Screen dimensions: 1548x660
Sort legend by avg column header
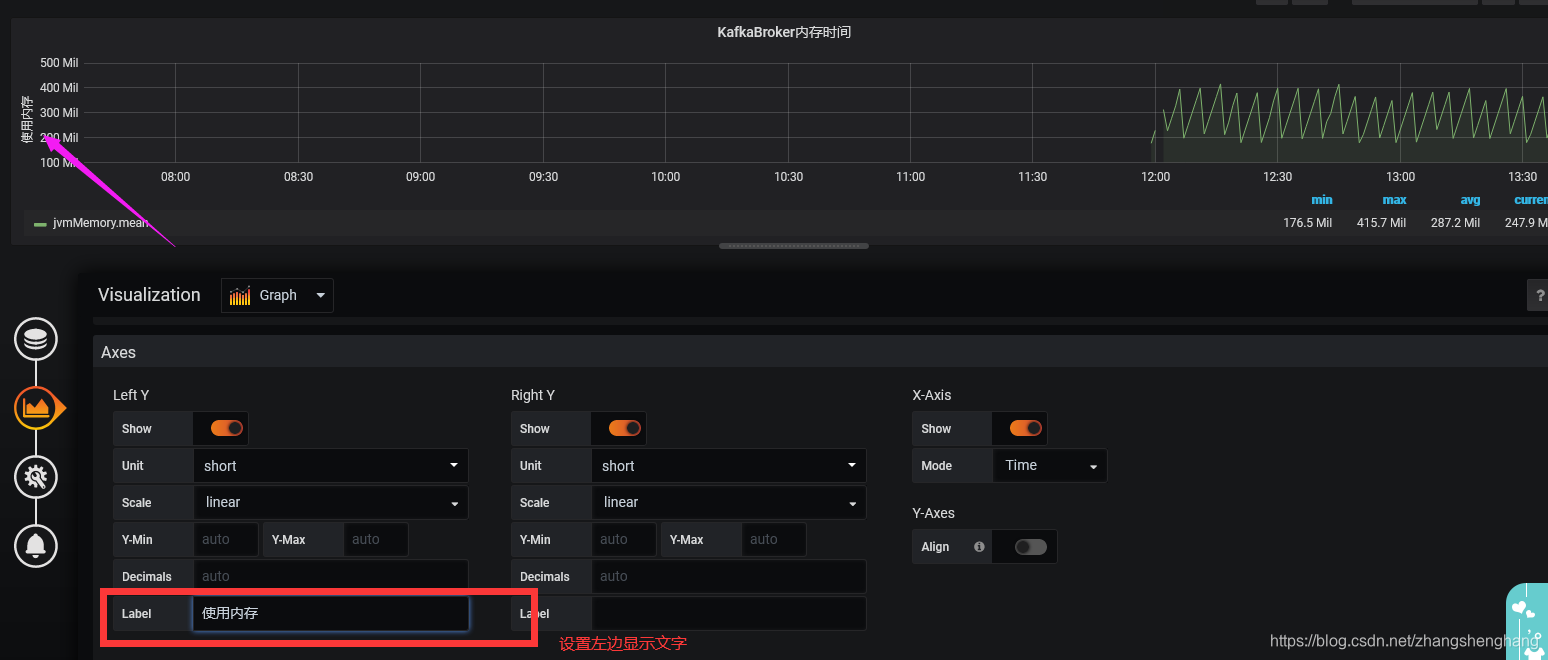tap(1469, 200)
